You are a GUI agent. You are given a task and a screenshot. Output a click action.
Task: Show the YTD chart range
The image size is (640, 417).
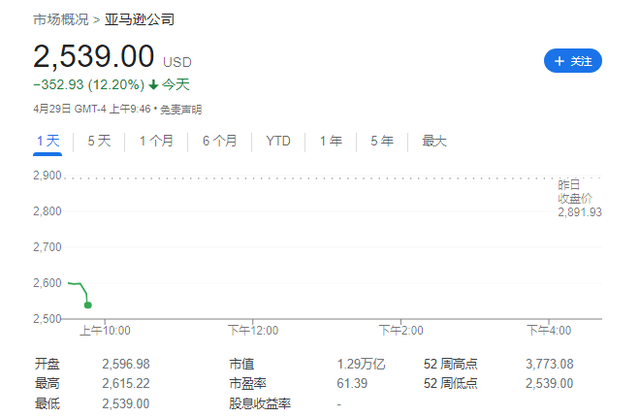pos(278,141)
